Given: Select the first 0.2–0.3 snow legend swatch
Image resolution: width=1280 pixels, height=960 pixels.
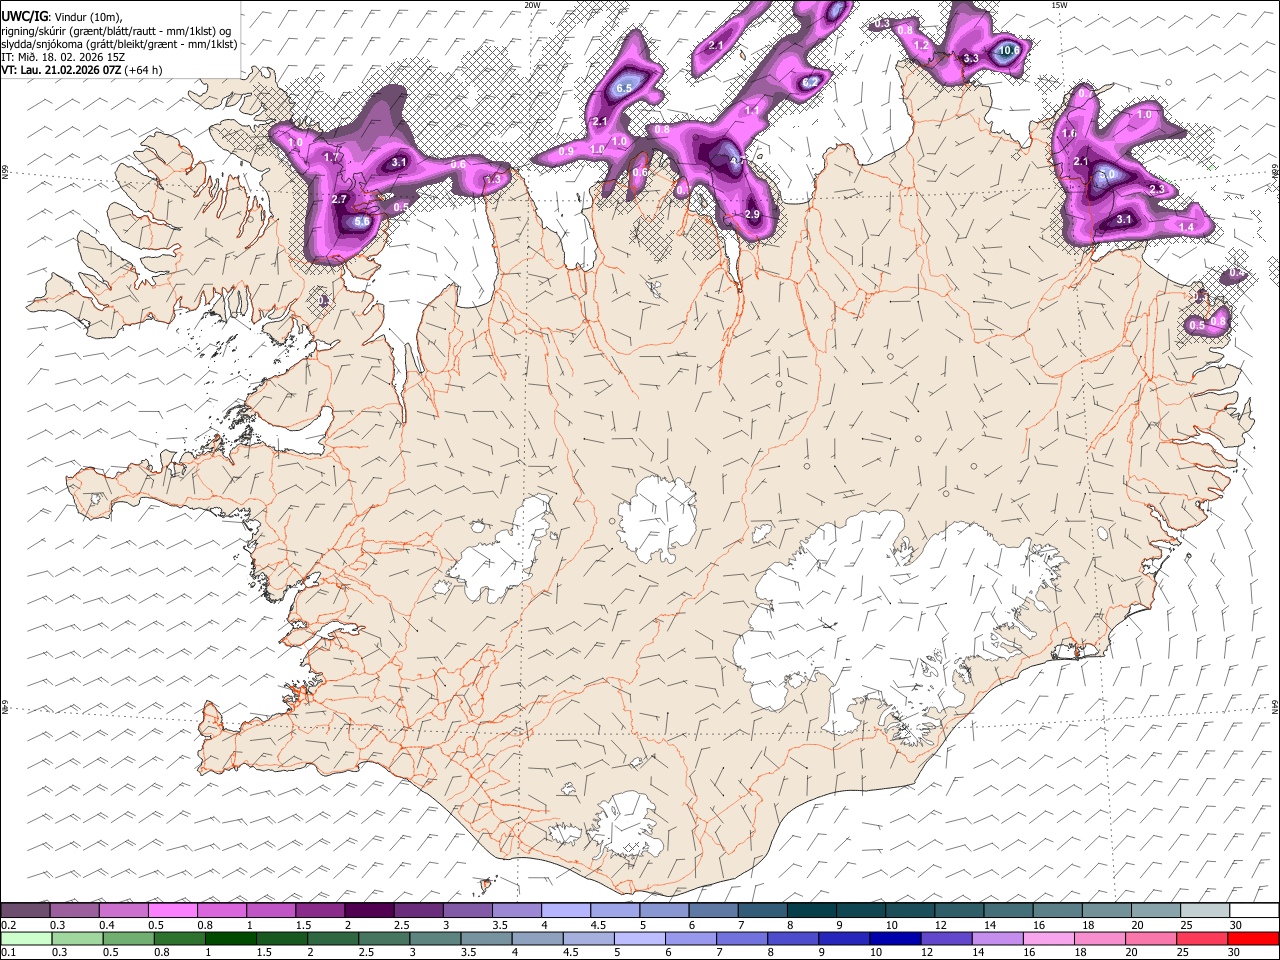Looking at the screenshot, I should point(25,911).
